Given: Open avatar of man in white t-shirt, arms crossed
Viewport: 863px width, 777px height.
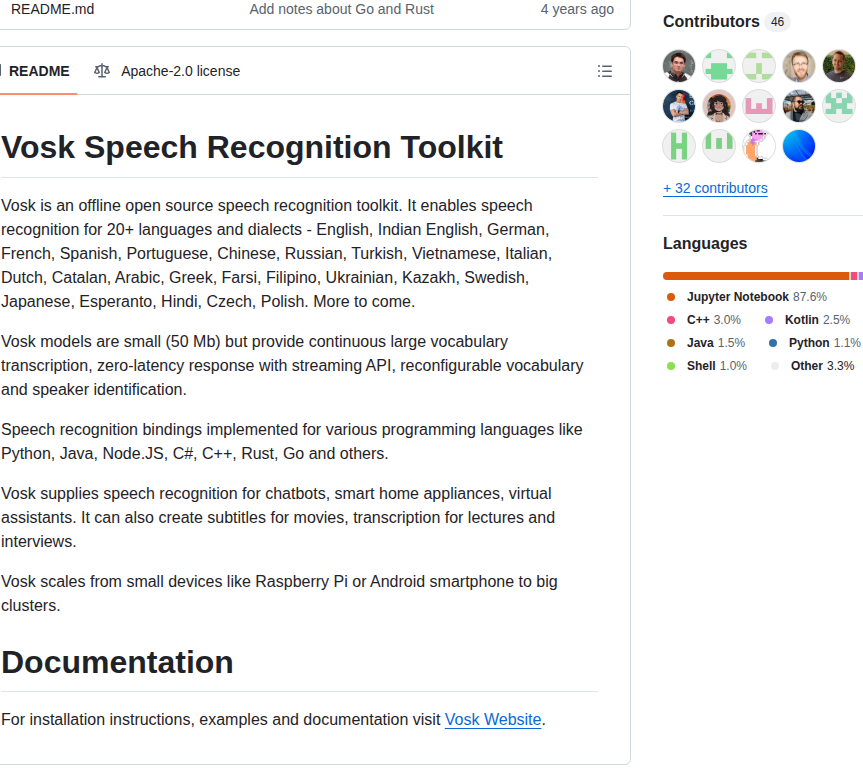Looking at the screenshot, I should click(x=679, y=106).
